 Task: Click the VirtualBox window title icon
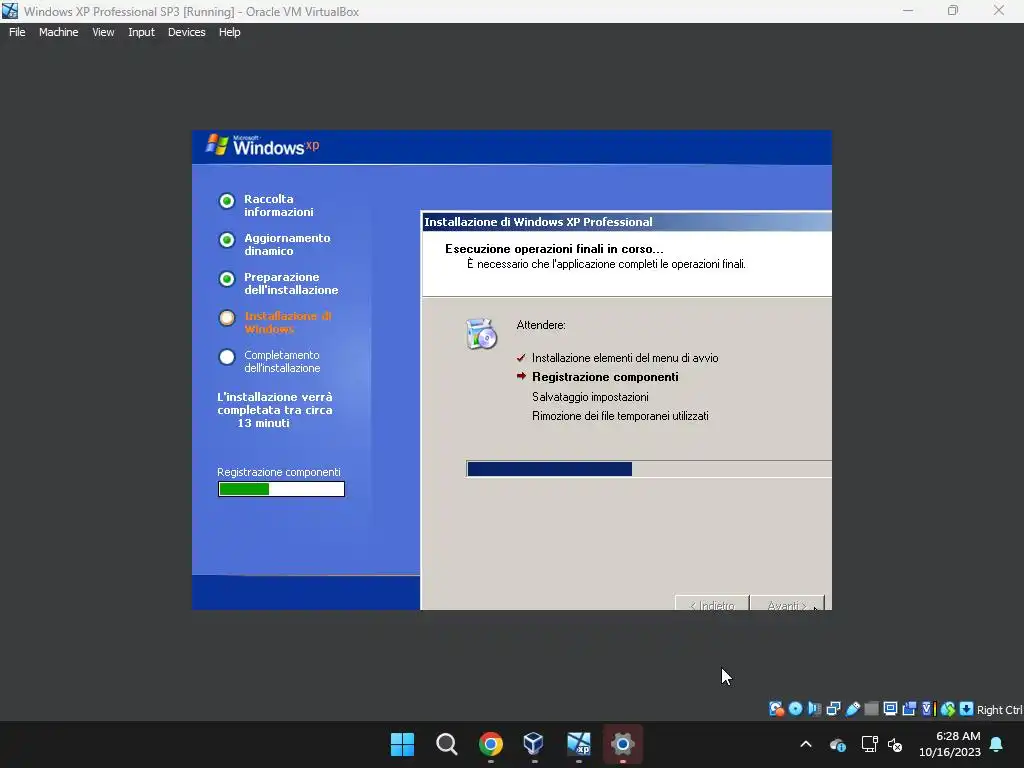coord(10,11)
